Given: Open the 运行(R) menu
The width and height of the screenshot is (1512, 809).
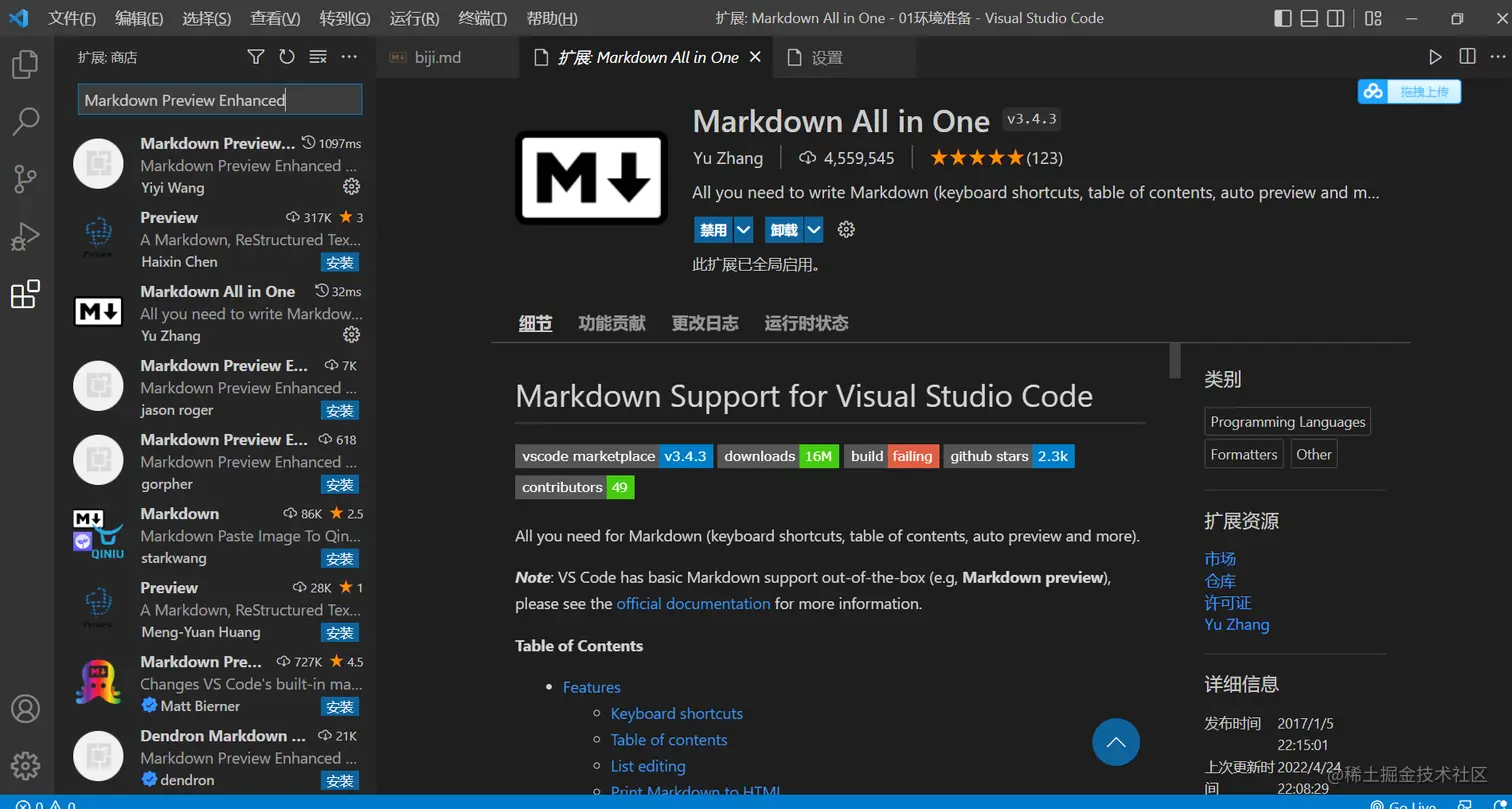Looking at the screenshot, I should coord(414,18).
